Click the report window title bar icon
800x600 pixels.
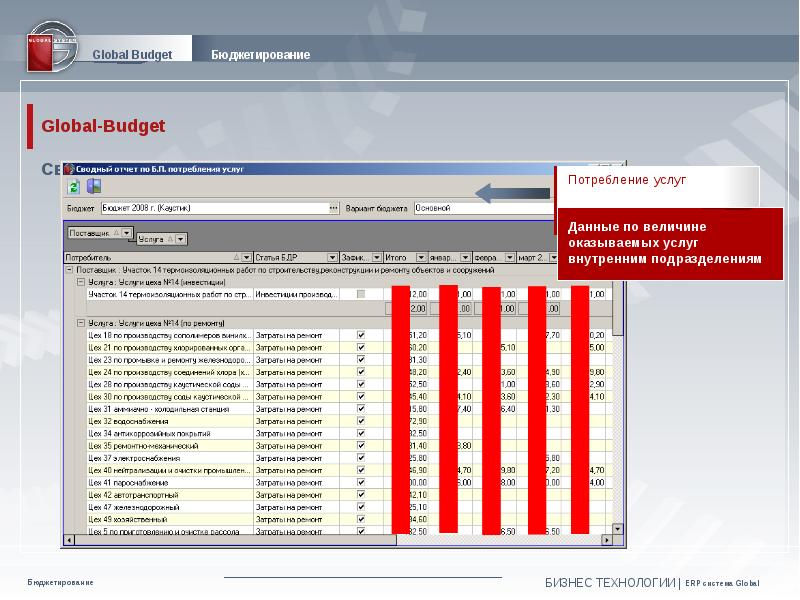pos(71,170)
